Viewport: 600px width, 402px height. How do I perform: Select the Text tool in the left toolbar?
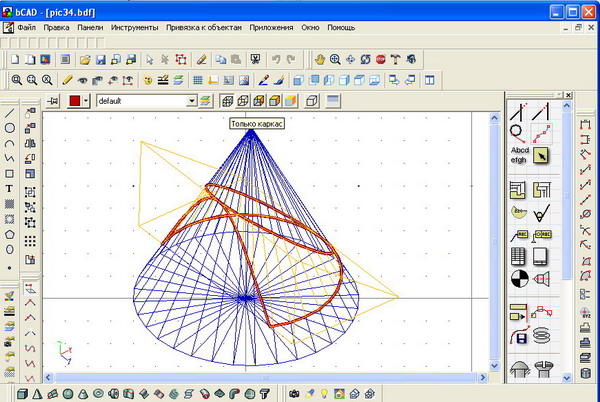point(10,188)
